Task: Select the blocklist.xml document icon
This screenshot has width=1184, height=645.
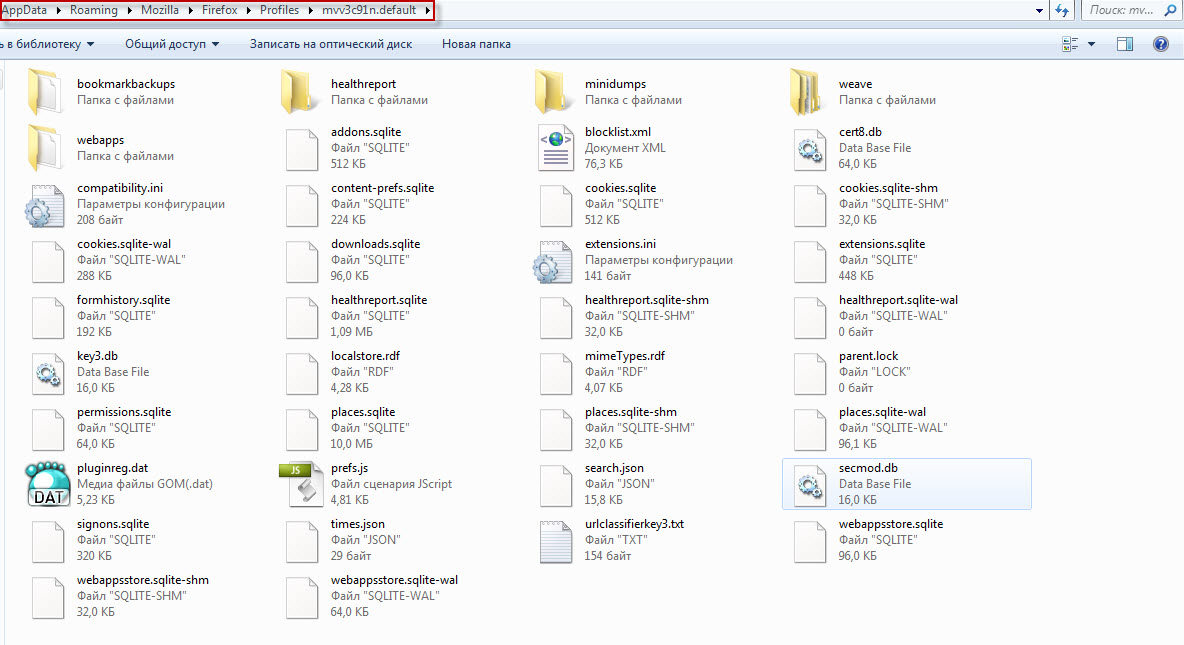Action: (x=556, y=148)
